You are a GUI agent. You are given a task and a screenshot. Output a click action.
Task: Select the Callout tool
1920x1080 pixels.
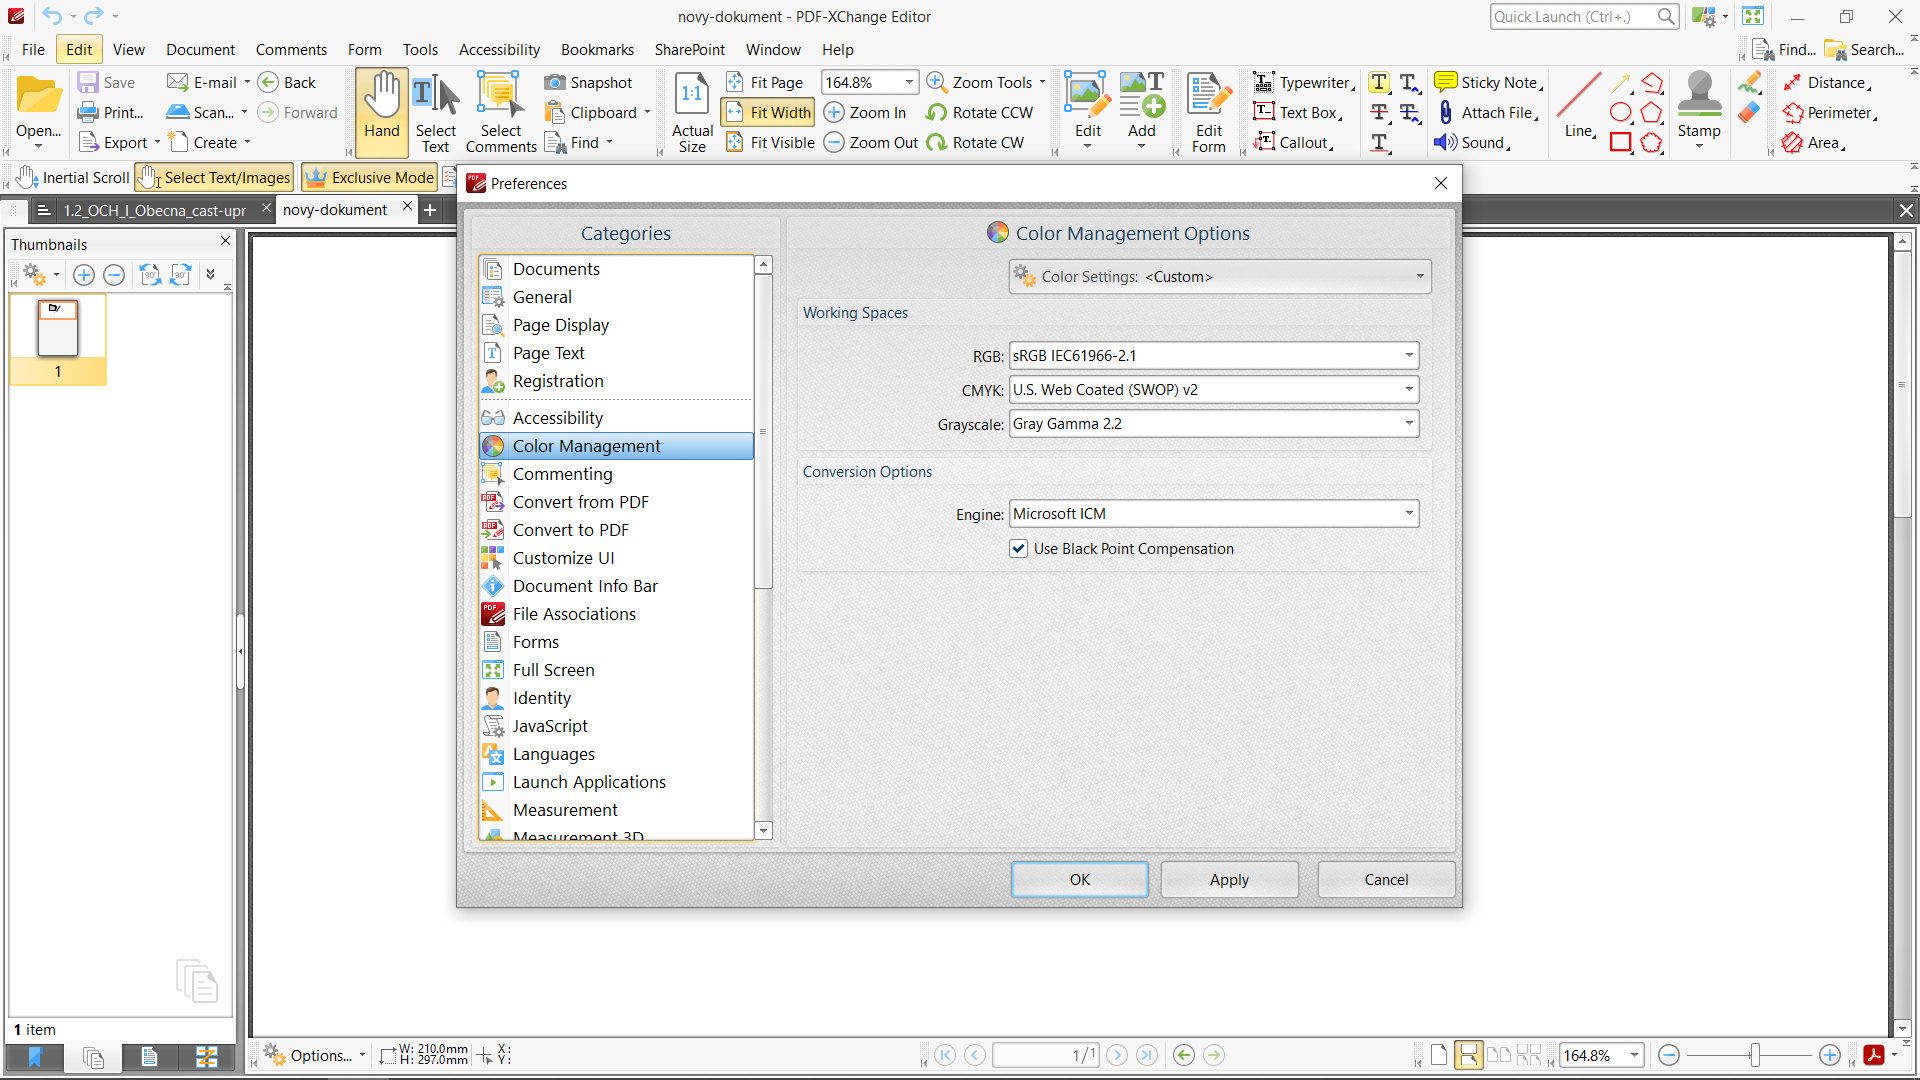pyautogui.click(x=1294, y=143)
